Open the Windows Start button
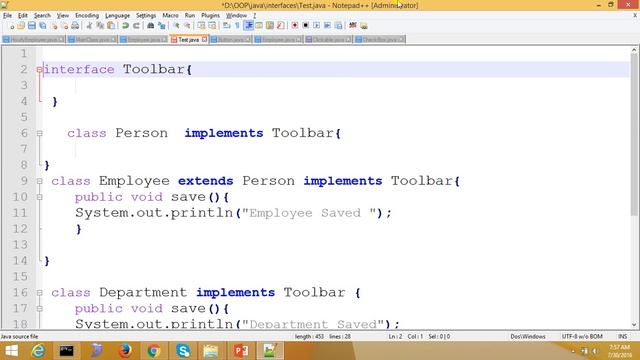This screenshot has width=640, height=360. (11, 351)
